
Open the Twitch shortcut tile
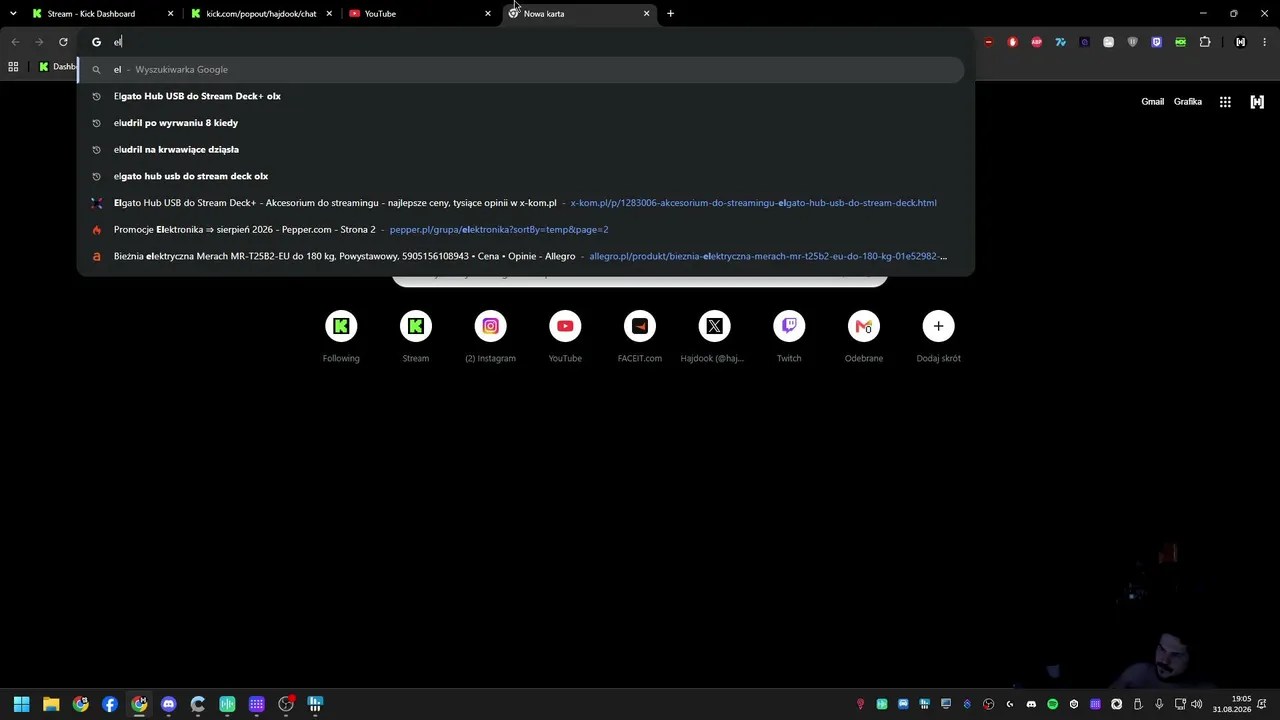[x=789, y=337]
